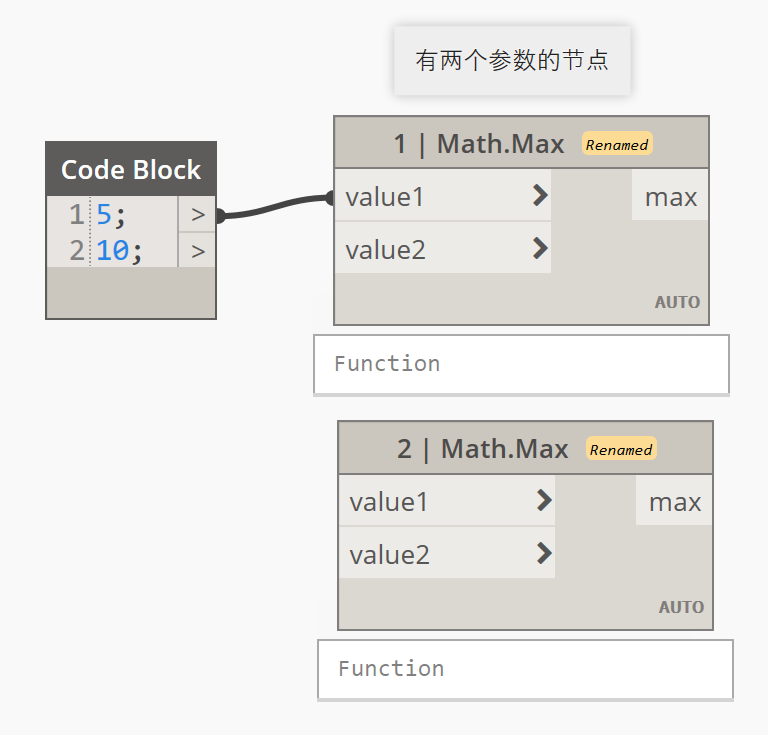This screenshot has width=768, height=735.
Task: Click the second output port arrow of Code Block
Action: [x=197, y=251]
